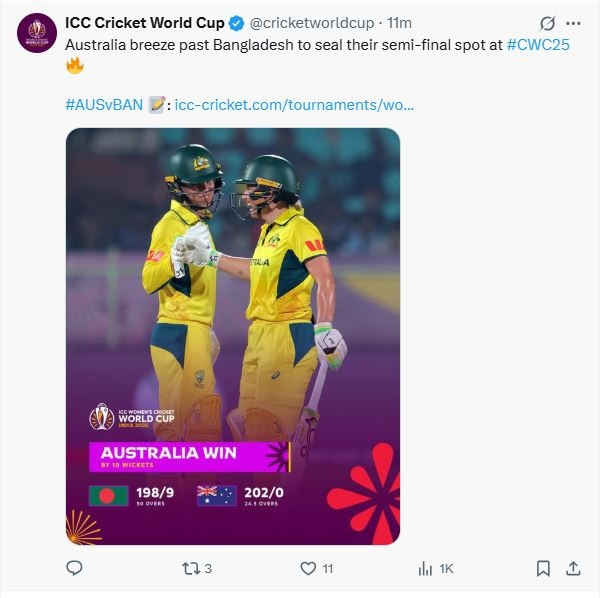
Task: Open the ICC Cricket World Cup account name
Action: pyautogui.click(x=144, y=23)
